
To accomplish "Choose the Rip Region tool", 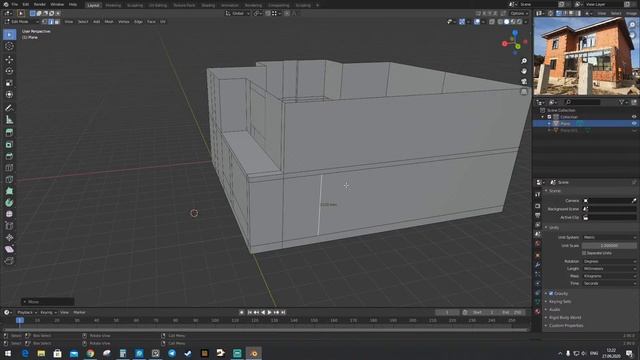I will click(9, 261).
